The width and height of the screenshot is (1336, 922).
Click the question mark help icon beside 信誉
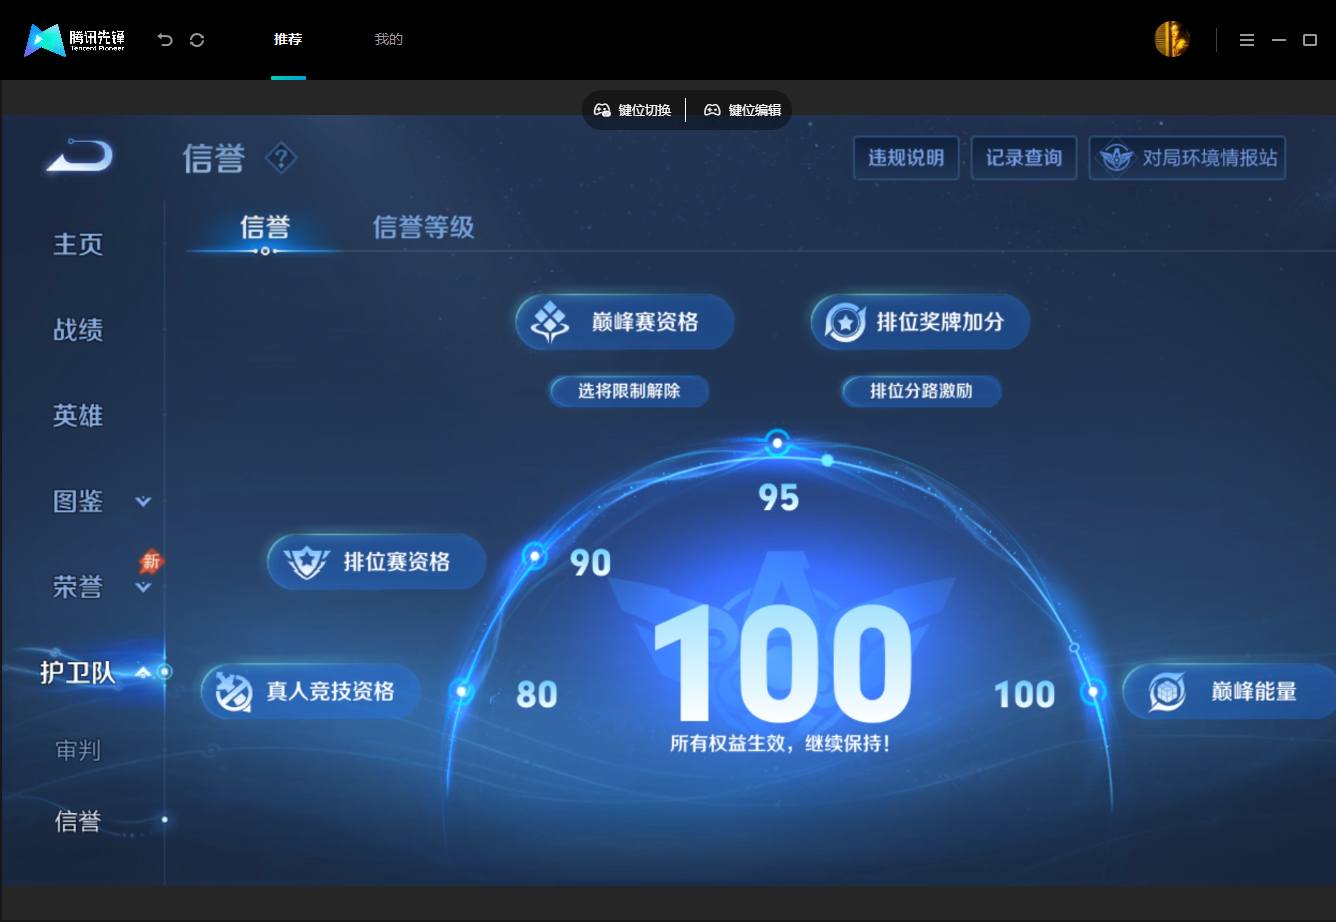click(281, 158)
